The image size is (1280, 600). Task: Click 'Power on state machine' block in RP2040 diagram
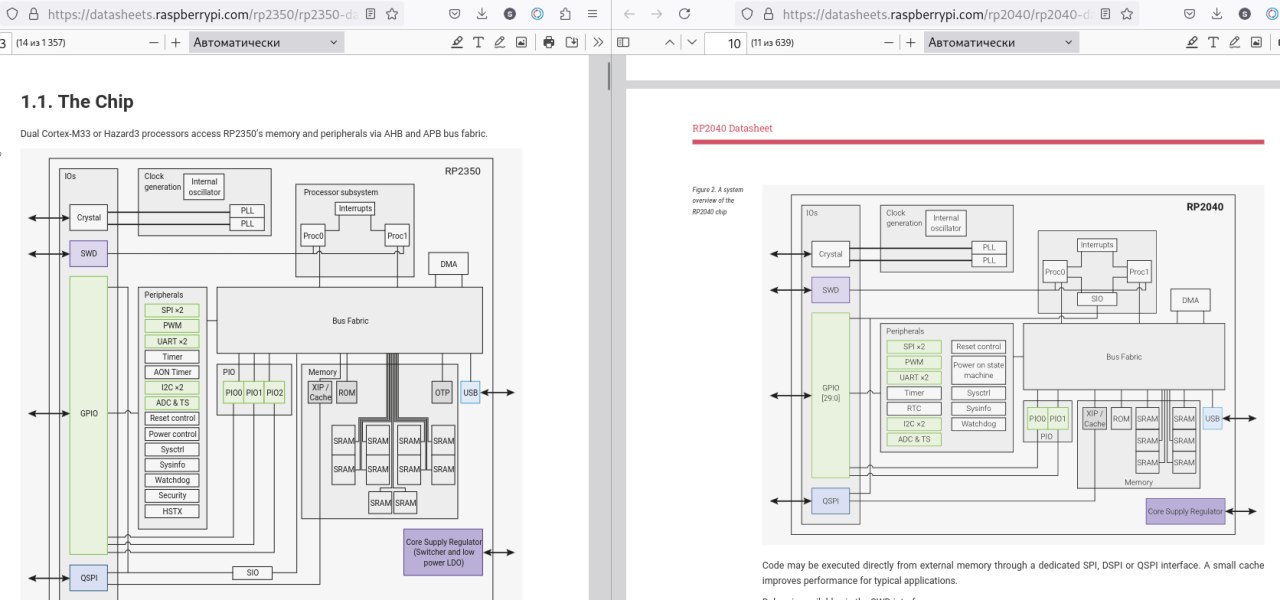[978, 370]
